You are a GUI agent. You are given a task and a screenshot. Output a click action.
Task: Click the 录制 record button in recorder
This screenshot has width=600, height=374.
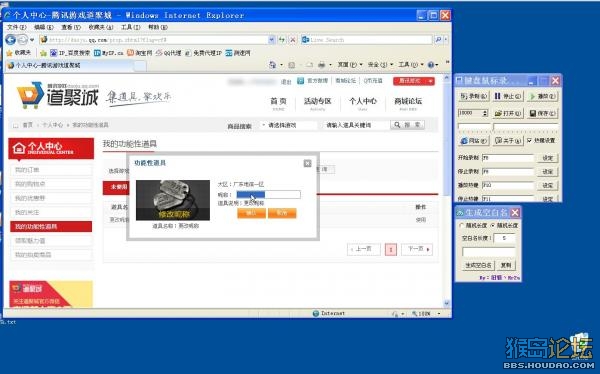(474, 96)
